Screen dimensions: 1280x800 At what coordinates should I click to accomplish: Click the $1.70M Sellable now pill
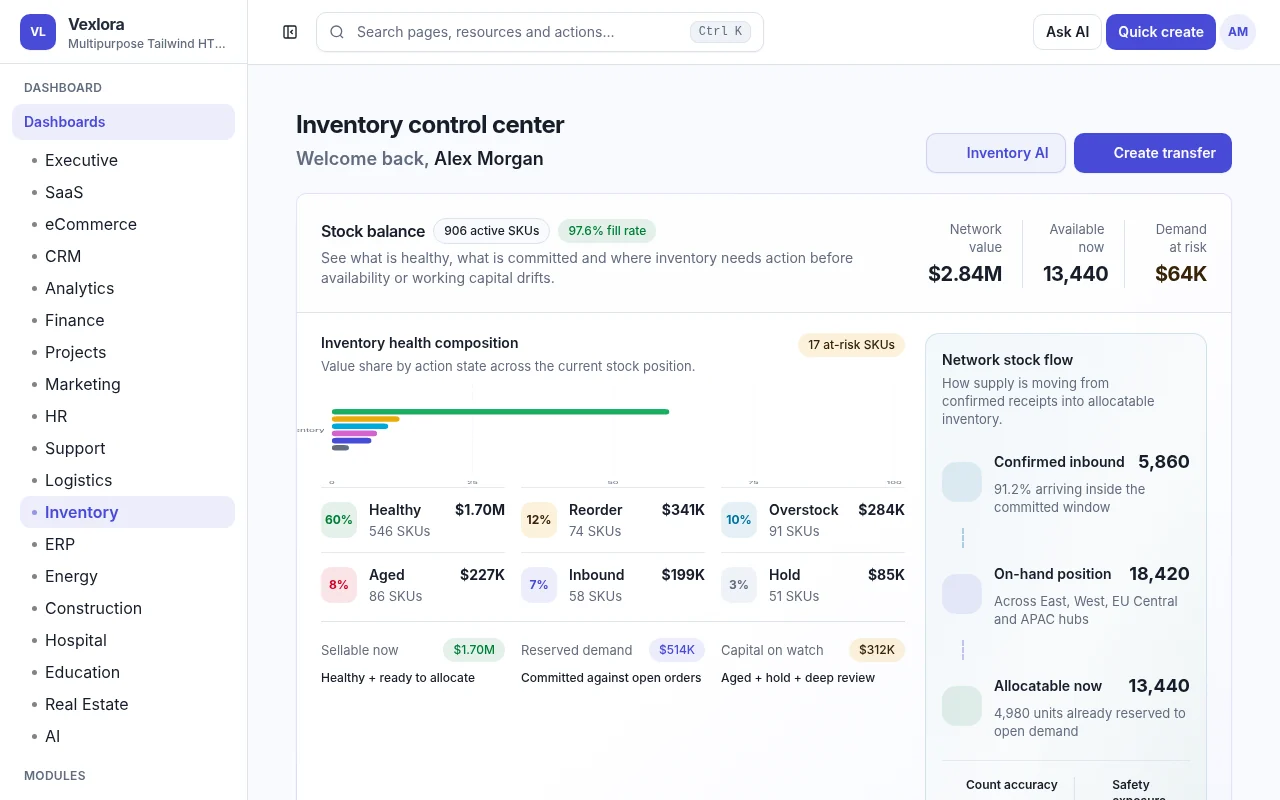(x=474, y=650)
